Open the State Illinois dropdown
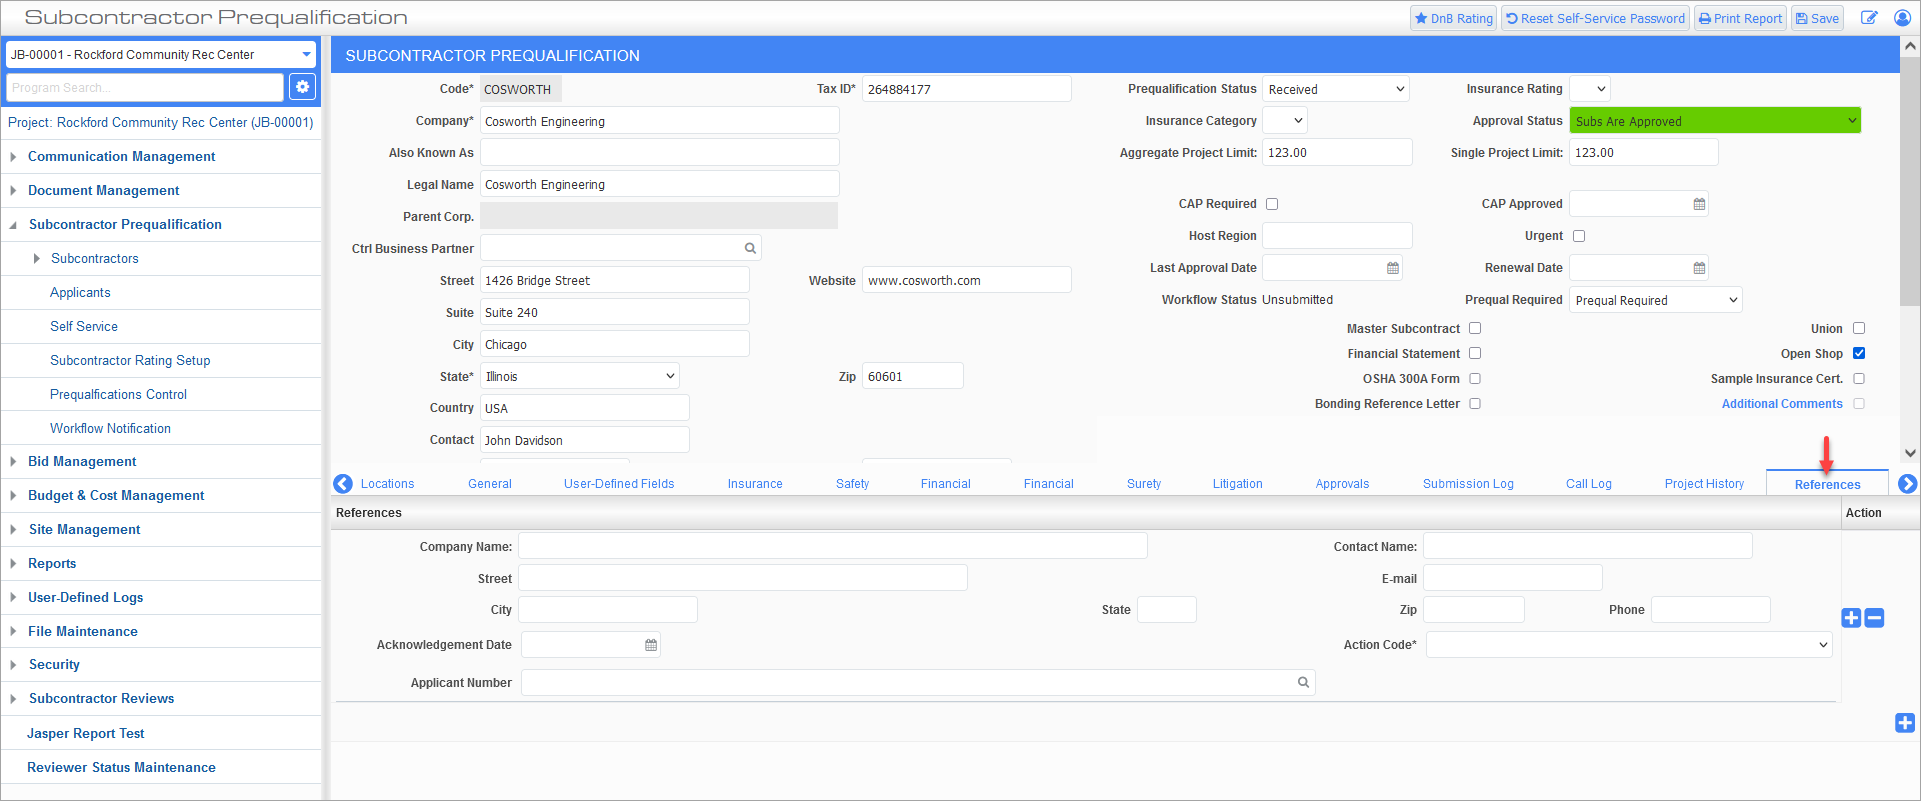1921x801 pixels. (579, 376)
